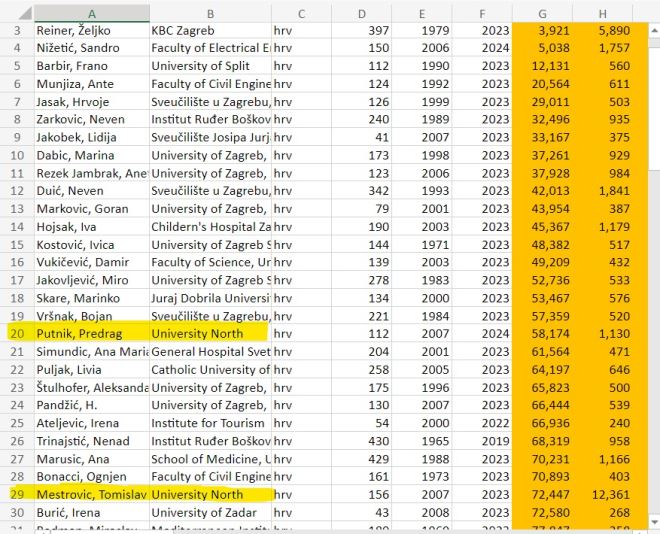
Task: Click University North cell in row 20
Action: (x=210, y=333)
